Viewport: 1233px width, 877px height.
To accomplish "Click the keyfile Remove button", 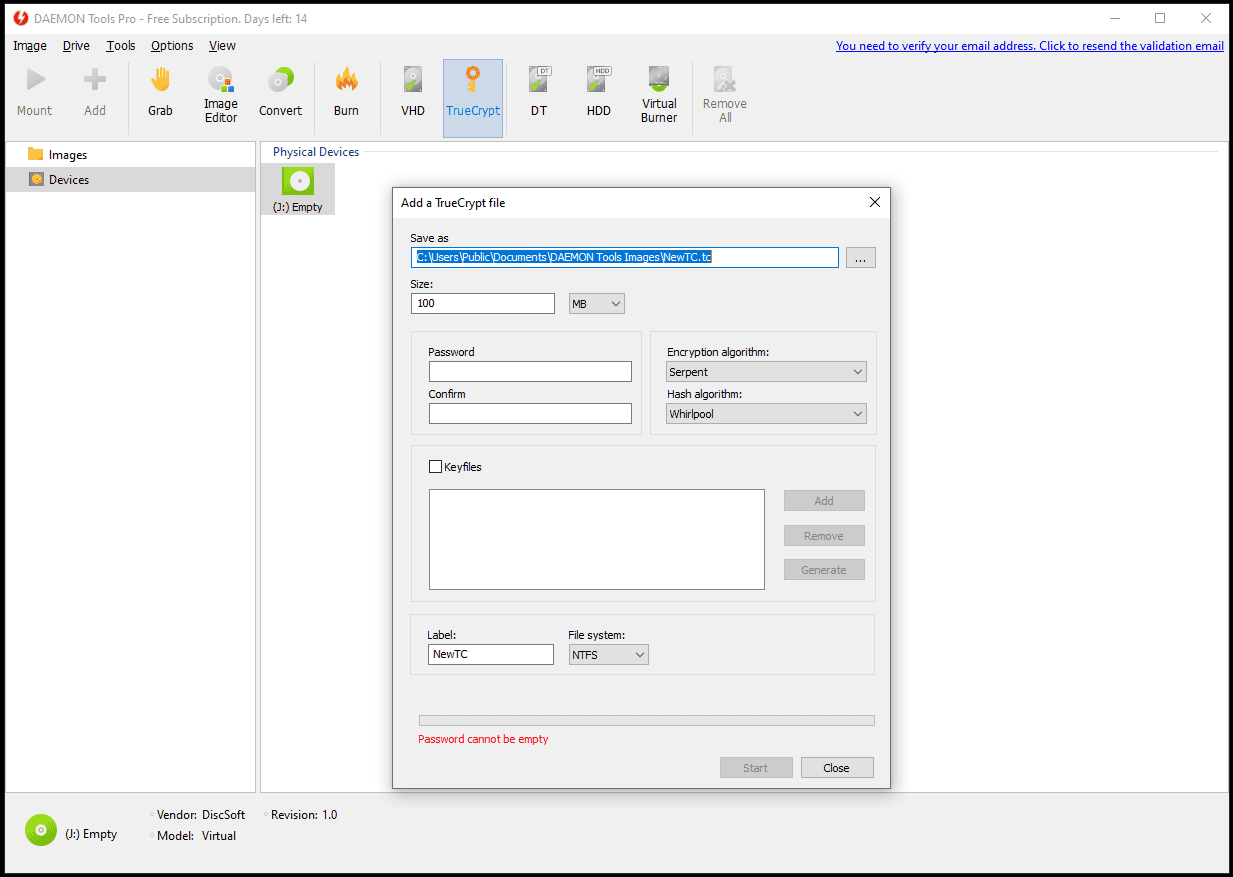I will click(x=824, y=536).
